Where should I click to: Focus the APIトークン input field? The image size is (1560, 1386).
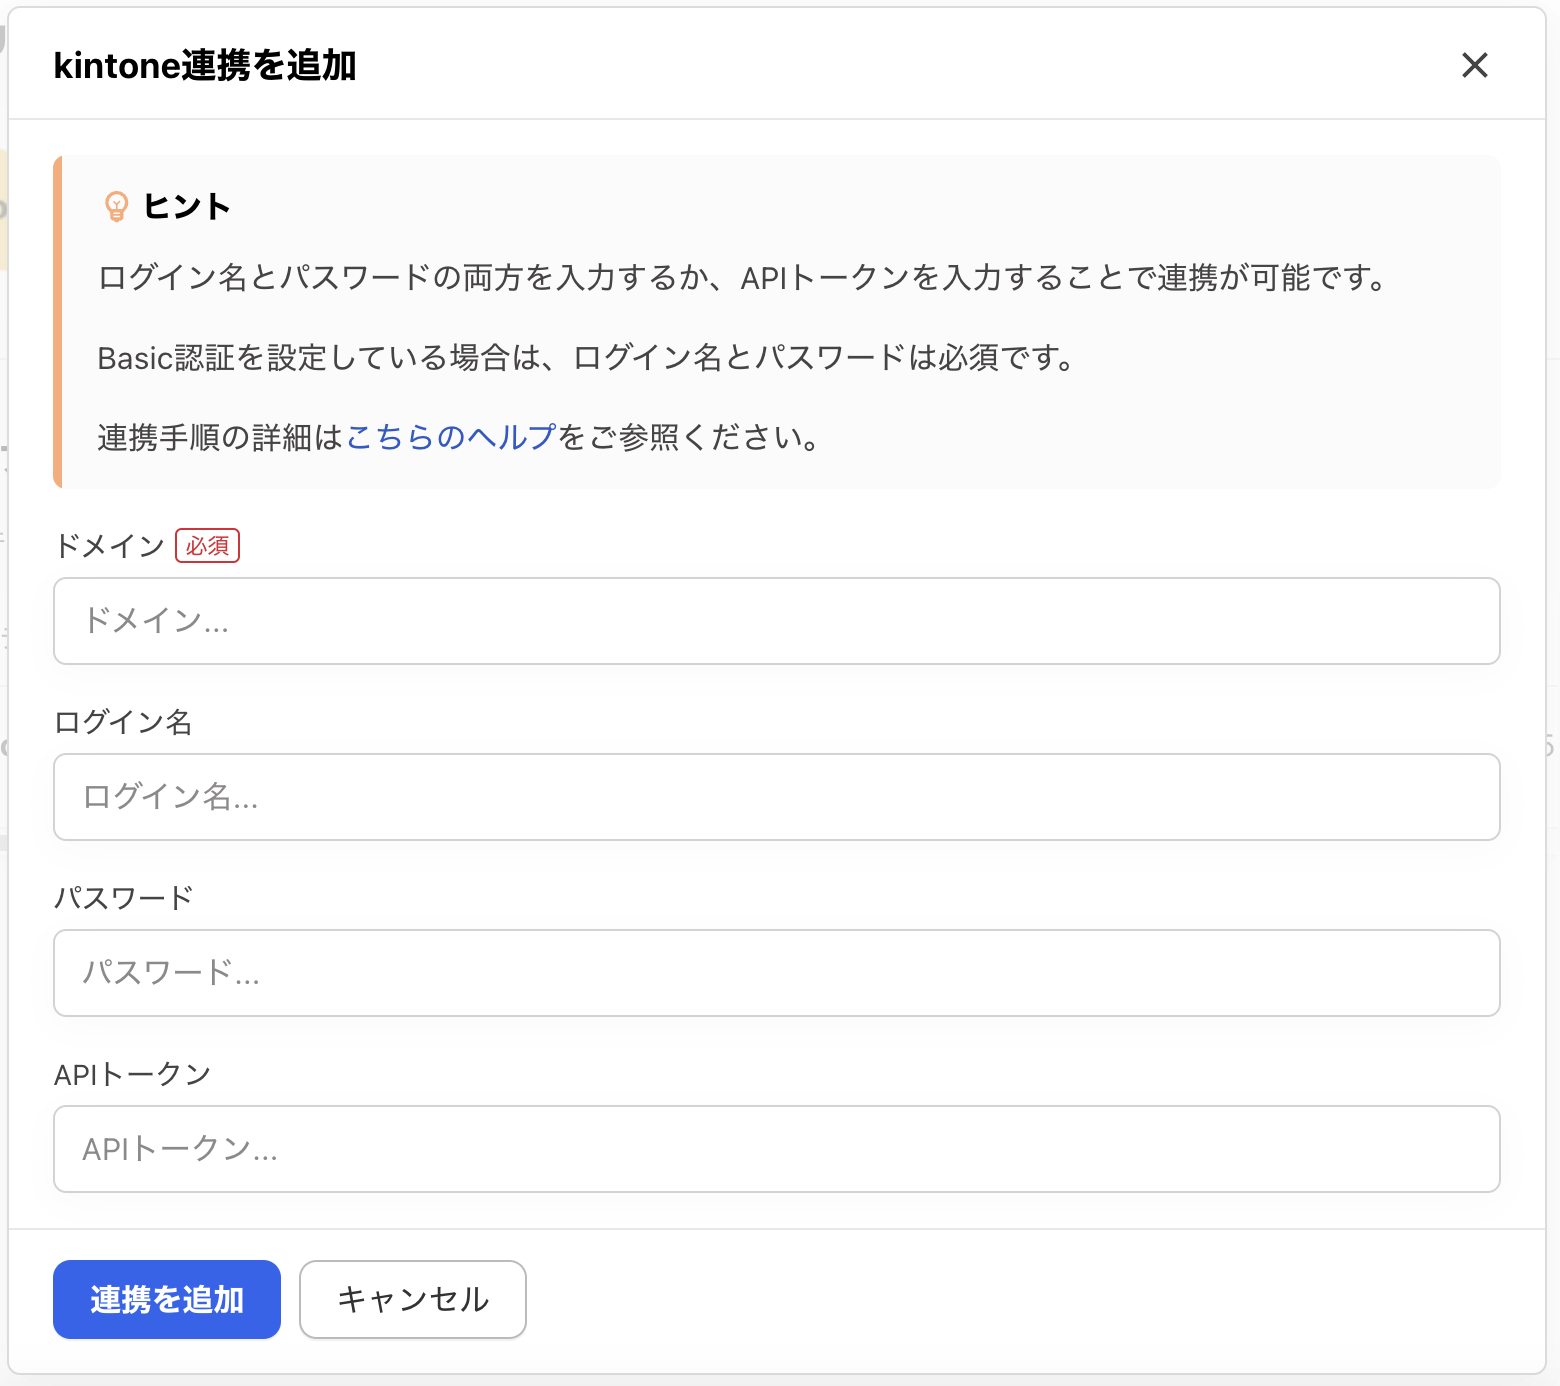click(776, 1149)
